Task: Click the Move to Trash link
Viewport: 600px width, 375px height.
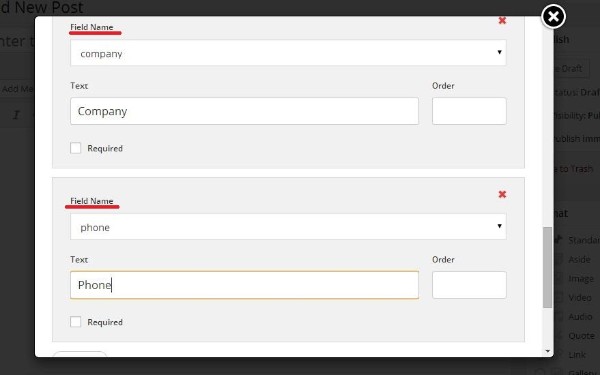Action: 573,169
